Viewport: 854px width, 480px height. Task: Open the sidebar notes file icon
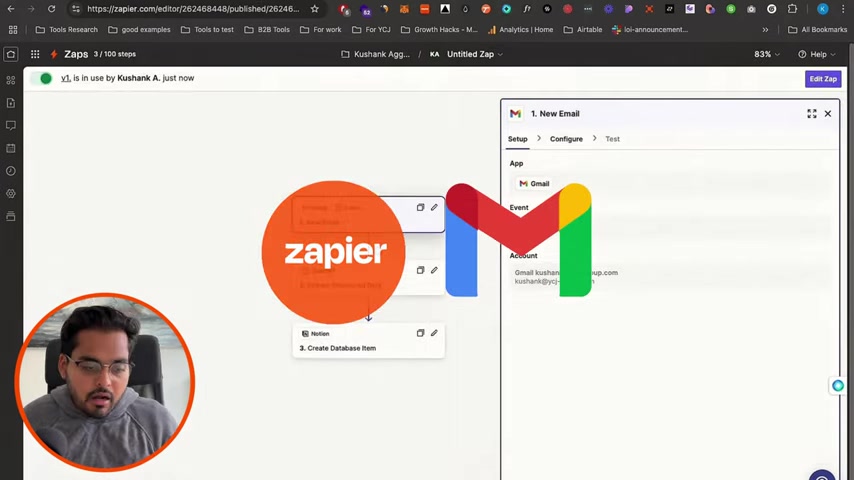point(11,103)
